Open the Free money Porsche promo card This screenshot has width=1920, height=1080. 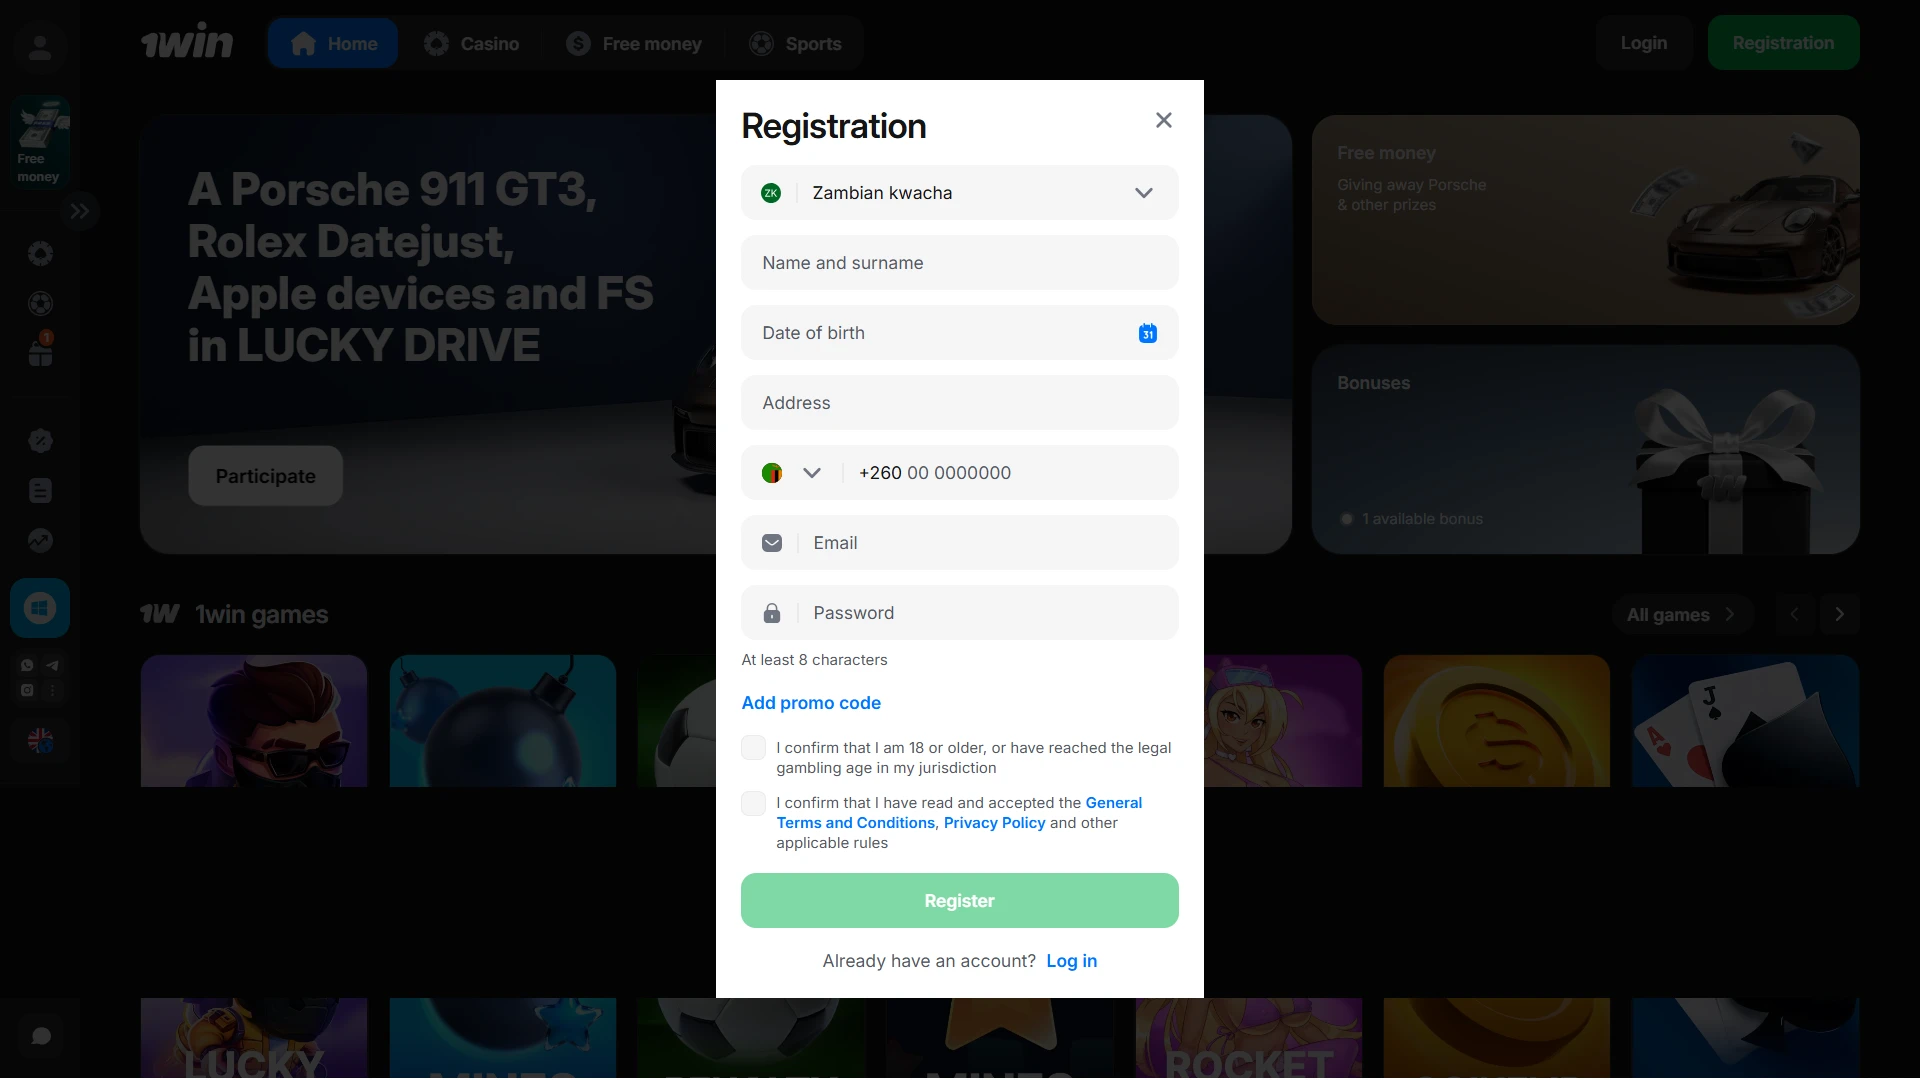1585,220
